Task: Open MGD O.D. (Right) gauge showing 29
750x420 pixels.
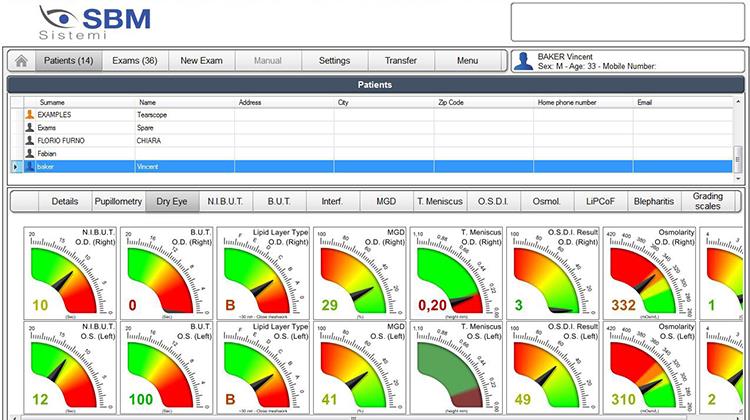Action: 360,273
